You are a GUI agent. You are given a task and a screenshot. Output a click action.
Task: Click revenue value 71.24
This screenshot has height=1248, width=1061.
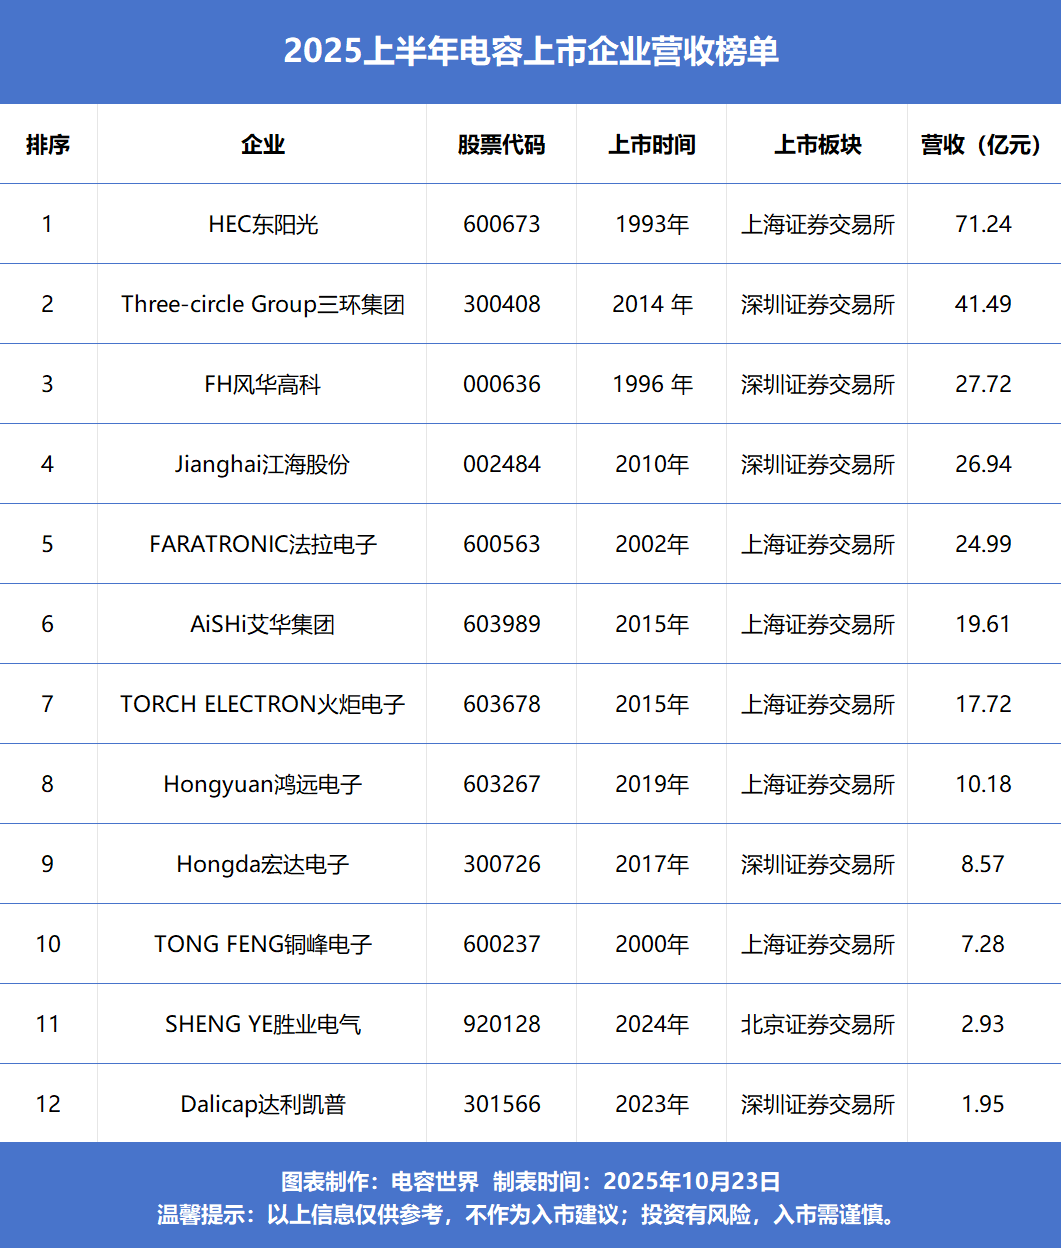coord(984,224)
